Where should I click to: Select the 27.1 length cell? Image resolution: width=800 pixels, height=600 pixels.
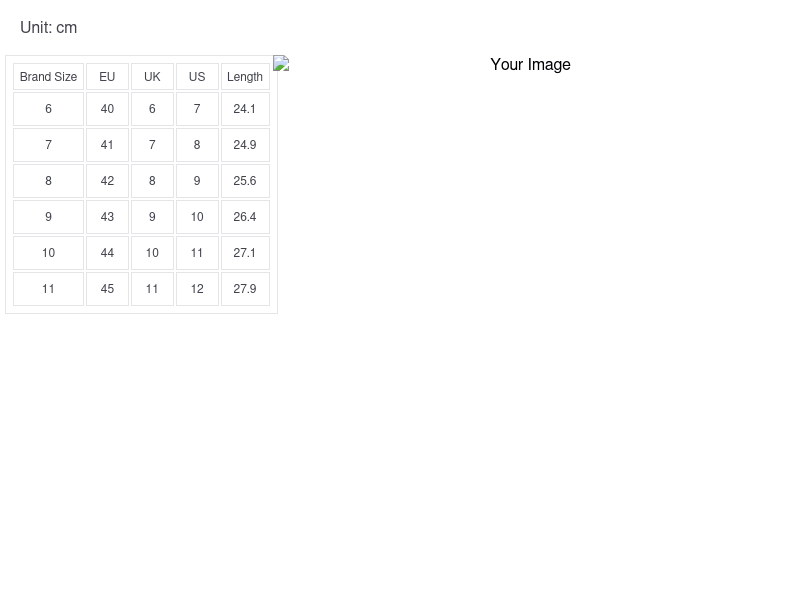click(x=245, y=253)
